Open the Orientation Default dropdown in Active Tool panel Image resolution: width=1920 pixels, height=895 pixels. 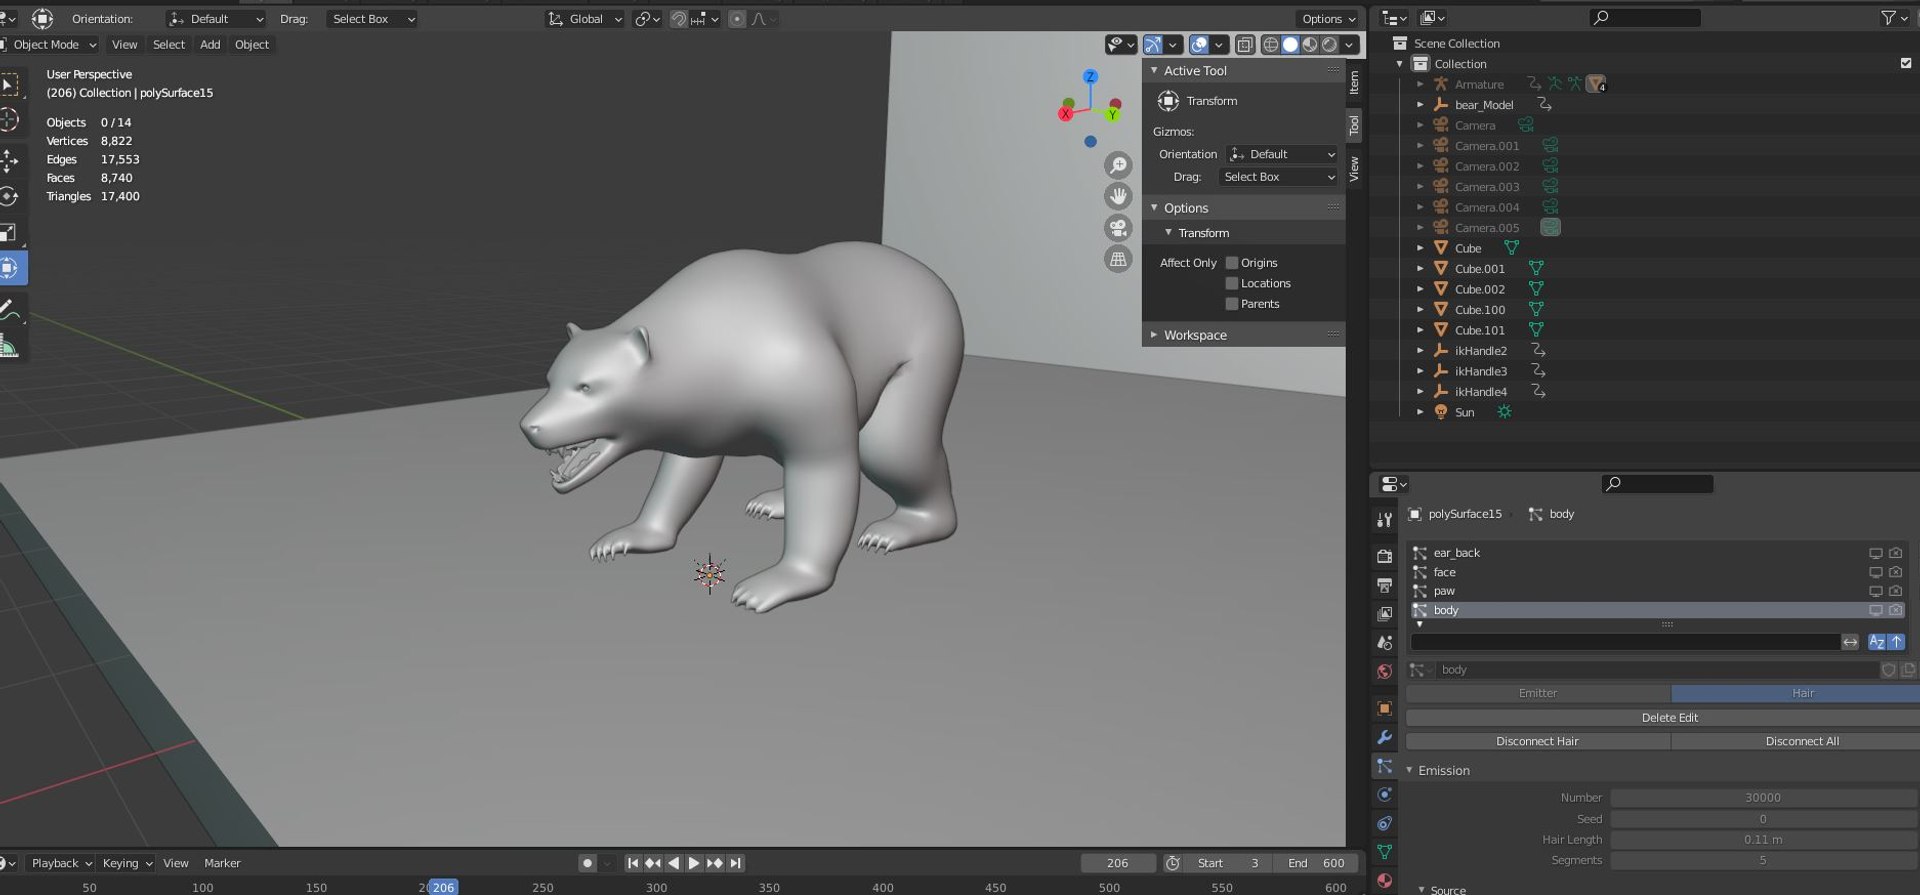[1281, 154]
